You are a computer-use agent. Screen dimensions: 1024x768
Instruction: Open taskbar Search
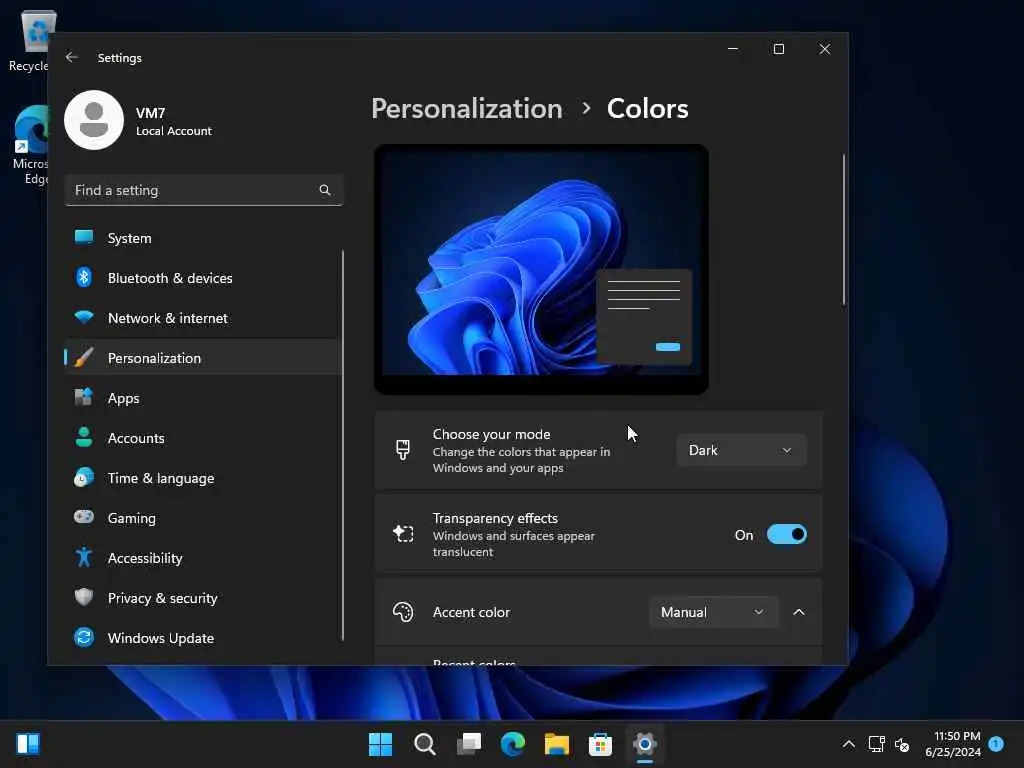(424, 744)
